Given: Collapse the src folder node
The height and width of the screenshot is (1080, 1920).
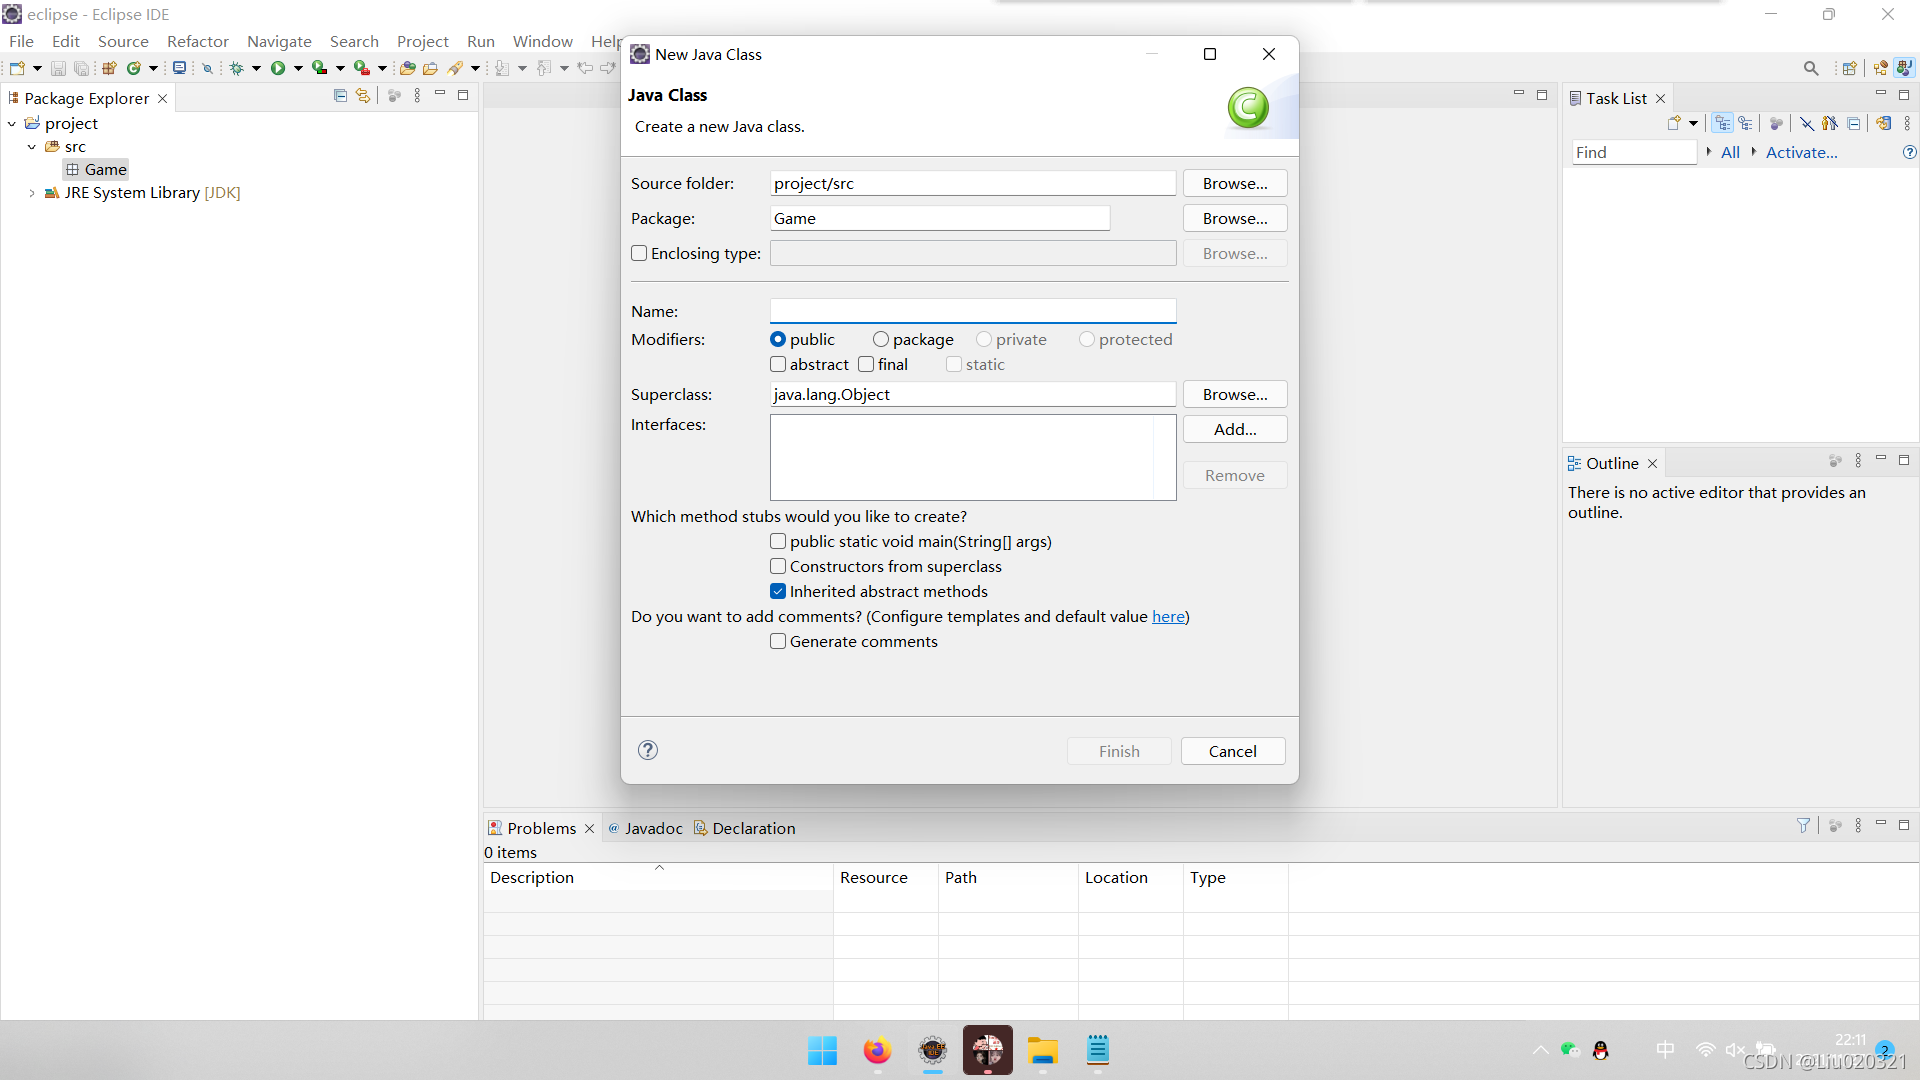Looking at the screenshot, I should click(32, 147).
